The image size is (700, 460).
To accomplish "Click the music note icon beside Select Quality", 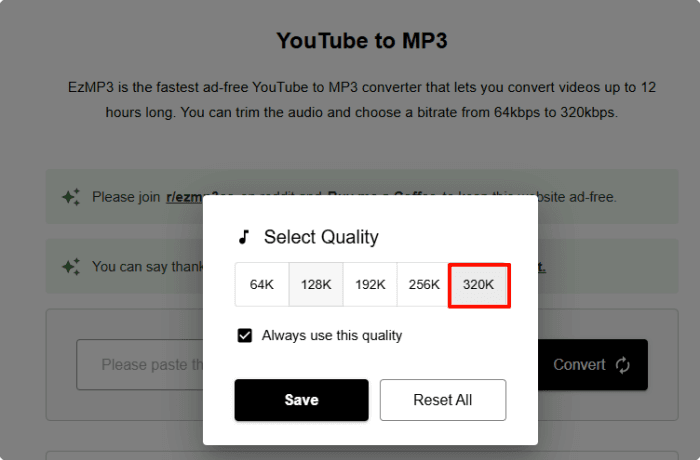I will (x=243, y=237).
